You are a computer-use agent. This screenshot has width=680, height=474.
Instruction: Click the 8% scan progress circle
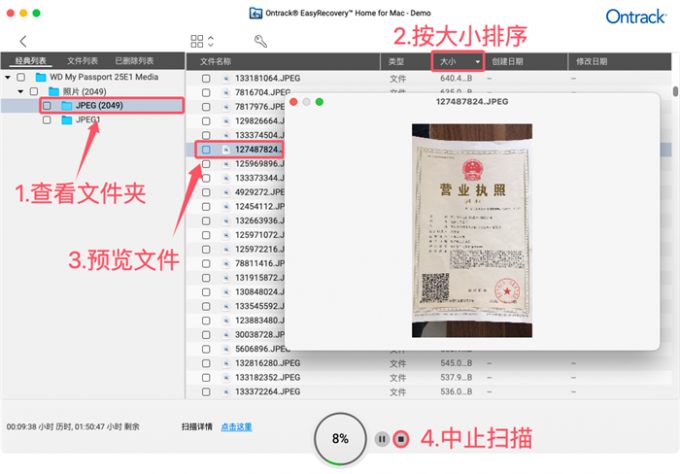pyautogui.click(x=340, y=439)
